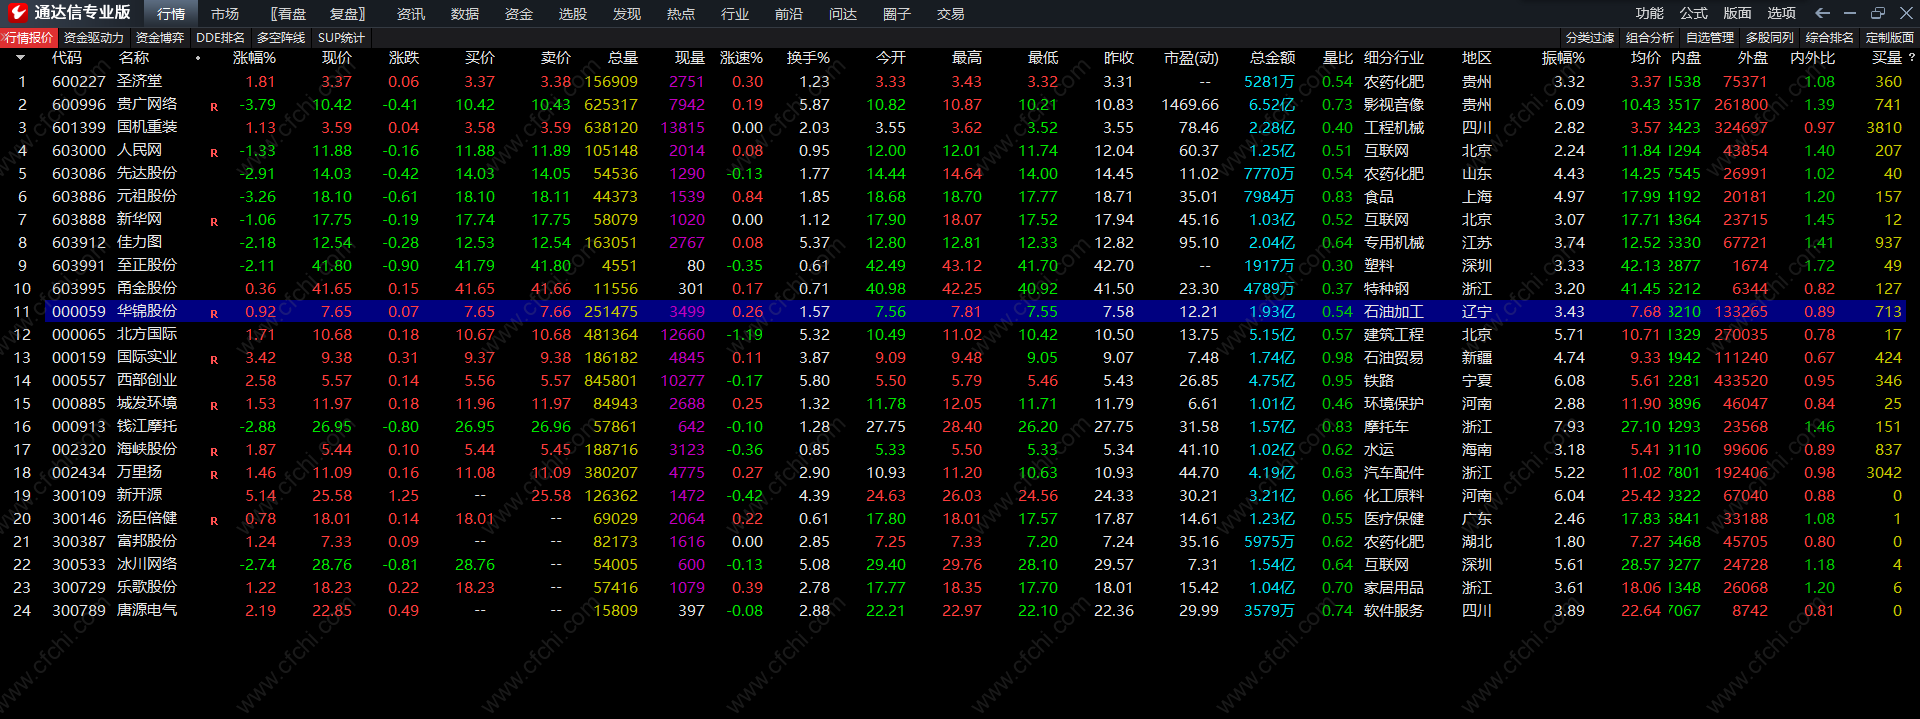Open the 功能 menu
This screenshot has width=1920, height=719.
coord(1650,13)
